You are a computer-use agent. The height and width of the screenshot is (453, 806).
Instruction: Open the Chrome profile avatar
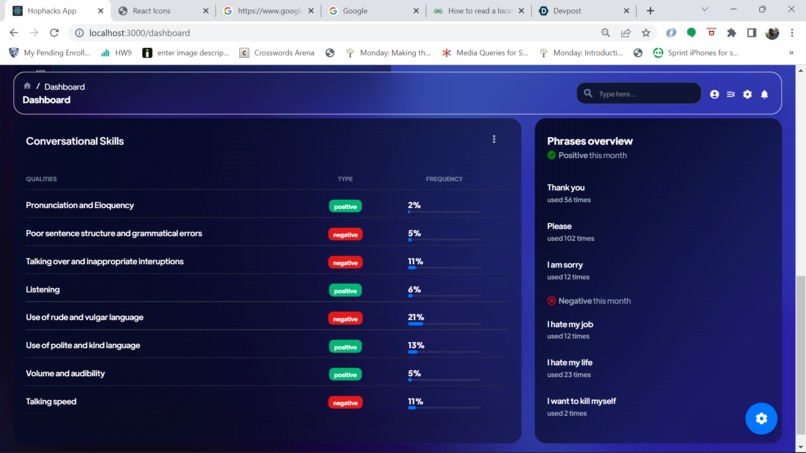[x=772, y=33]
